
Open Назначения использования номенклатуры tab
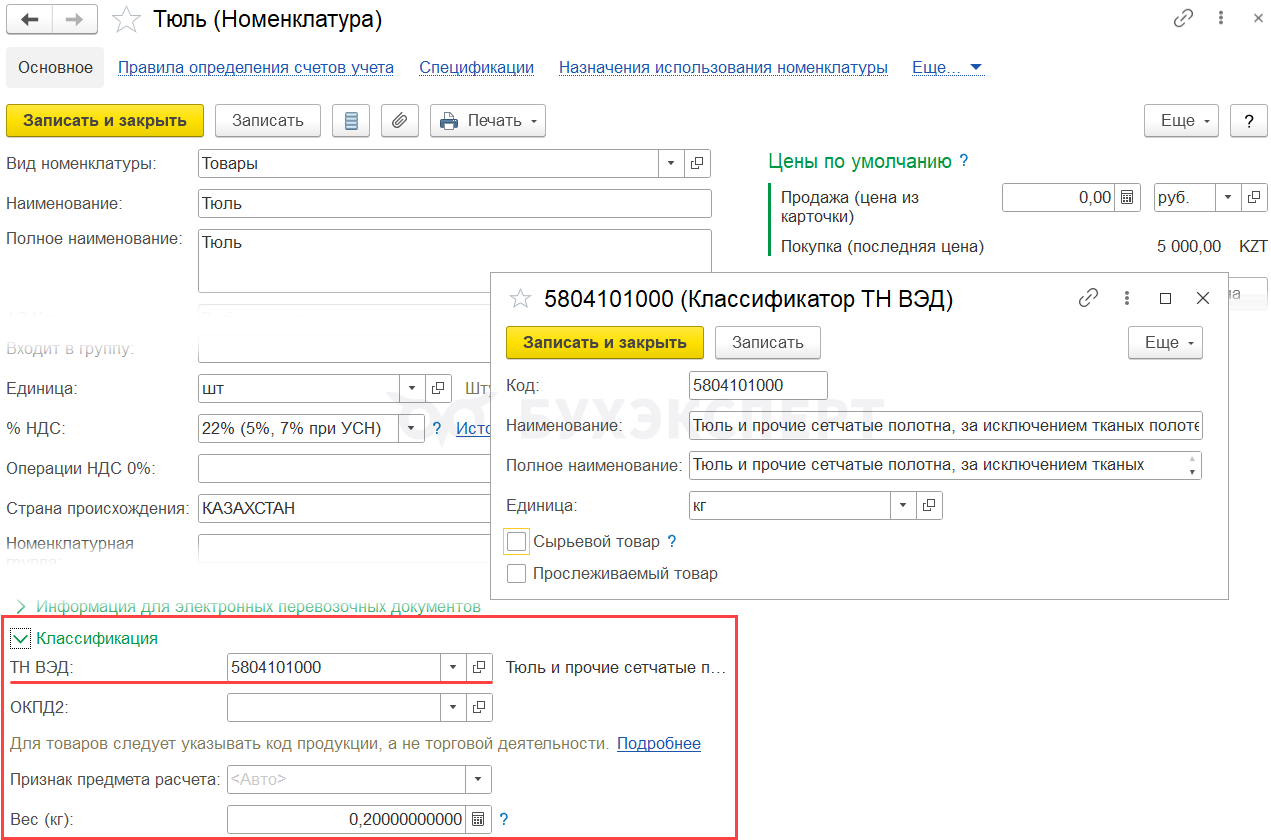tap(723, 67)
